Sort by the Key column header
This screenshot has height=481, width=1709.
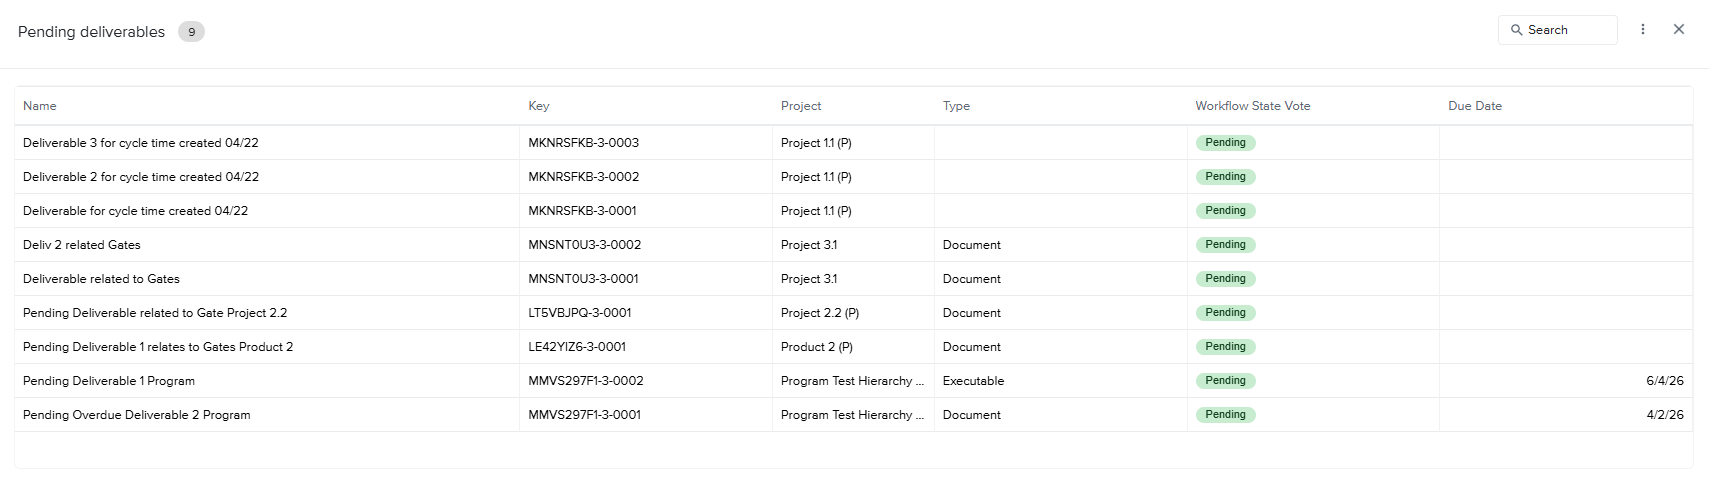pos(539,106)
